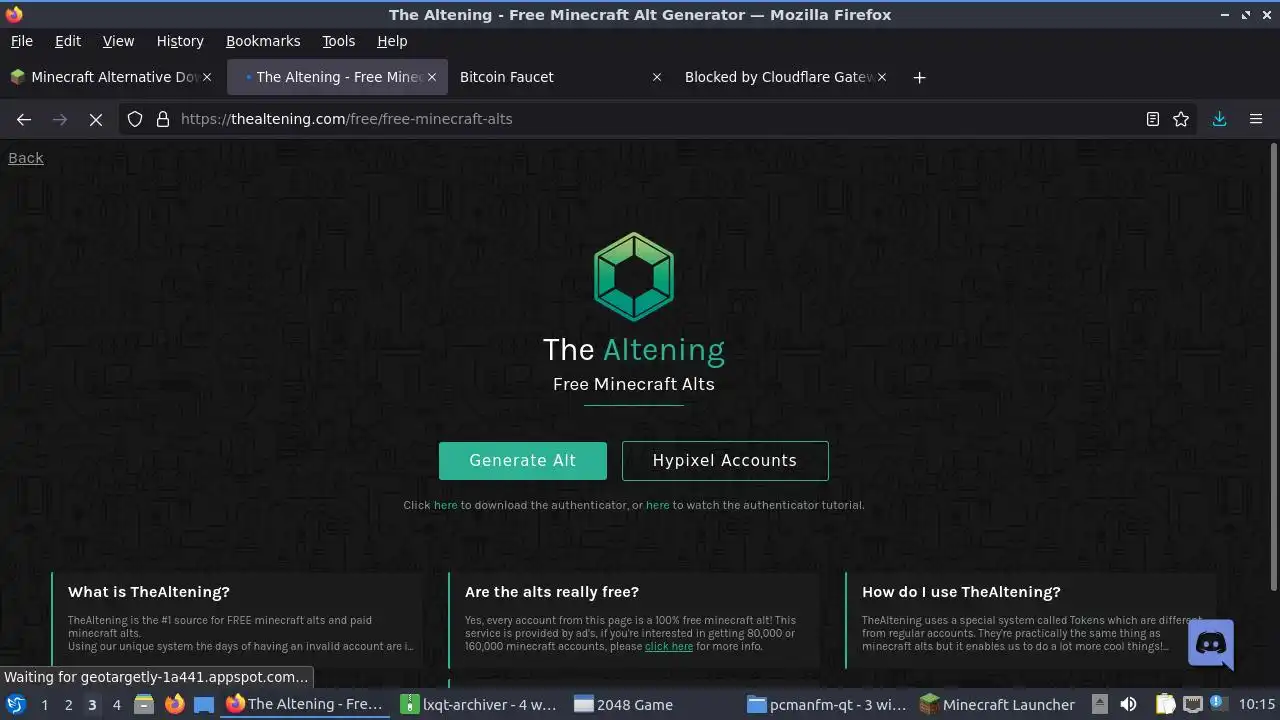
Task: Click The Altening hexagon logo
Action: point(634,277)
